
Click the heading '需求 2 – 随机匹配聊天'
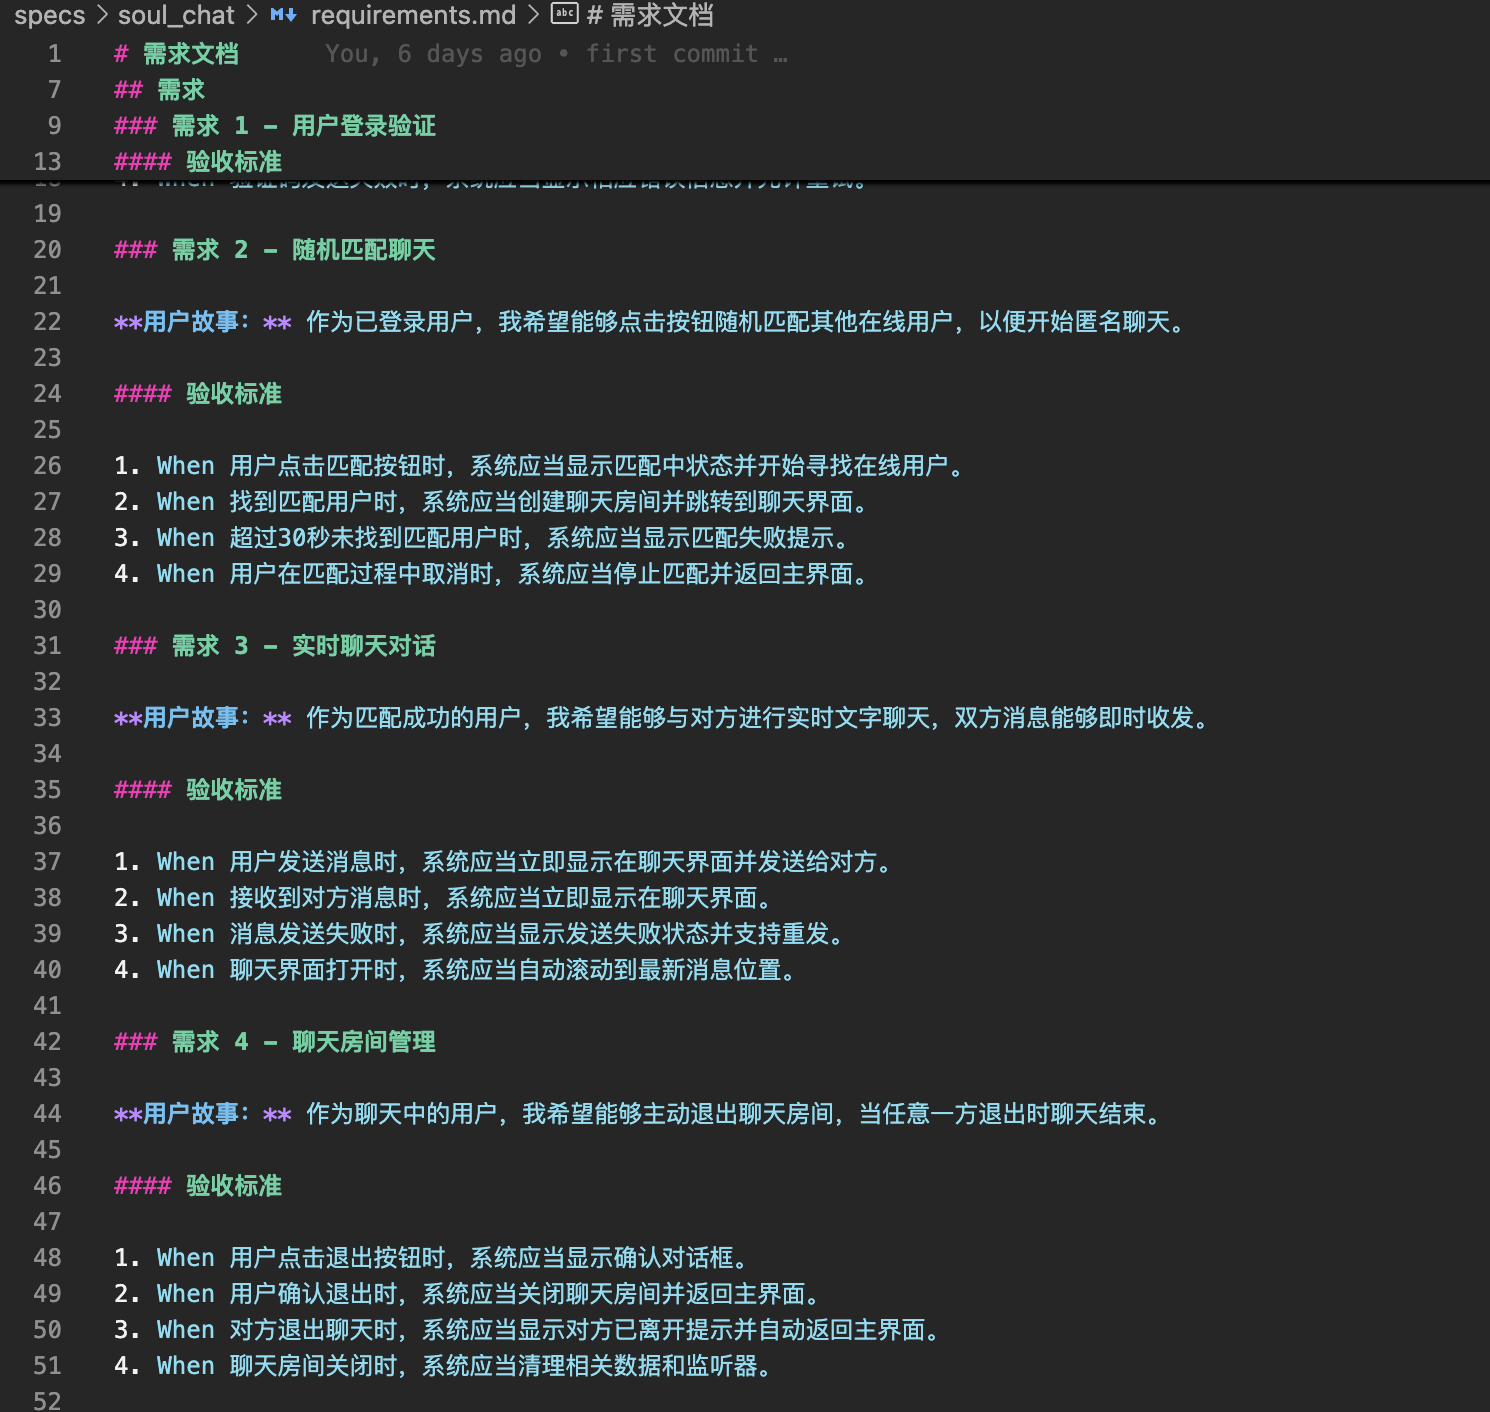click(x=303, y=250)
